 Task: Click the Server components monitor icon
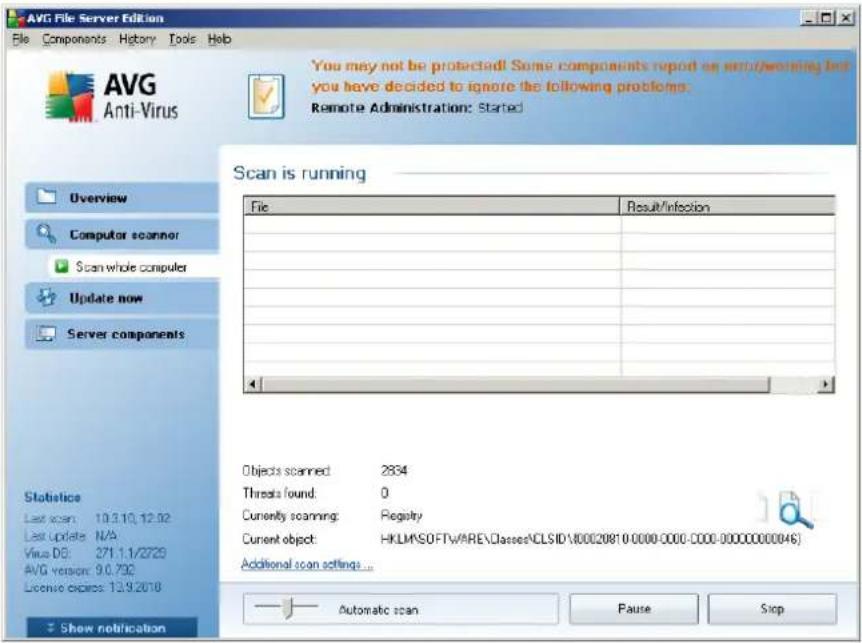46,334
